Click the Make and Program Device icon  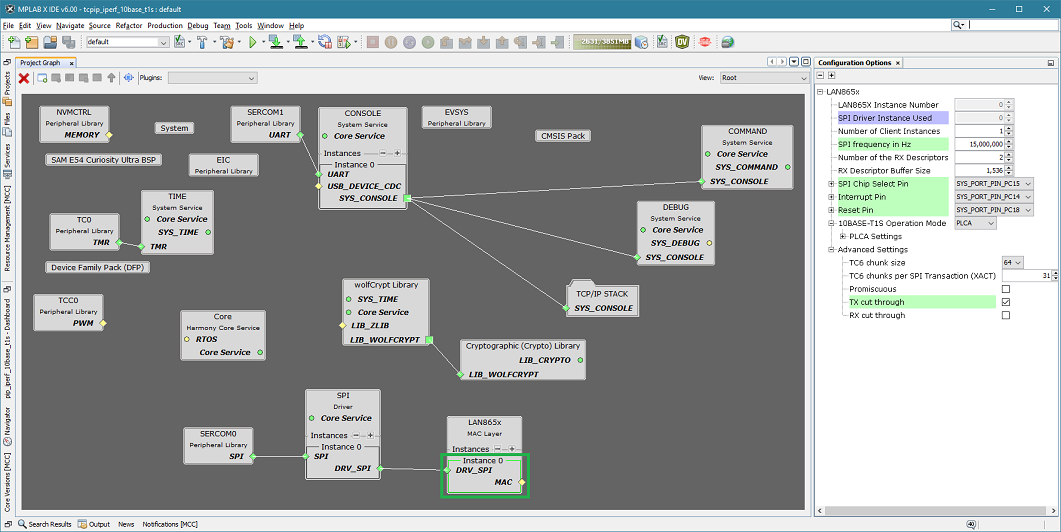(275, 42)
